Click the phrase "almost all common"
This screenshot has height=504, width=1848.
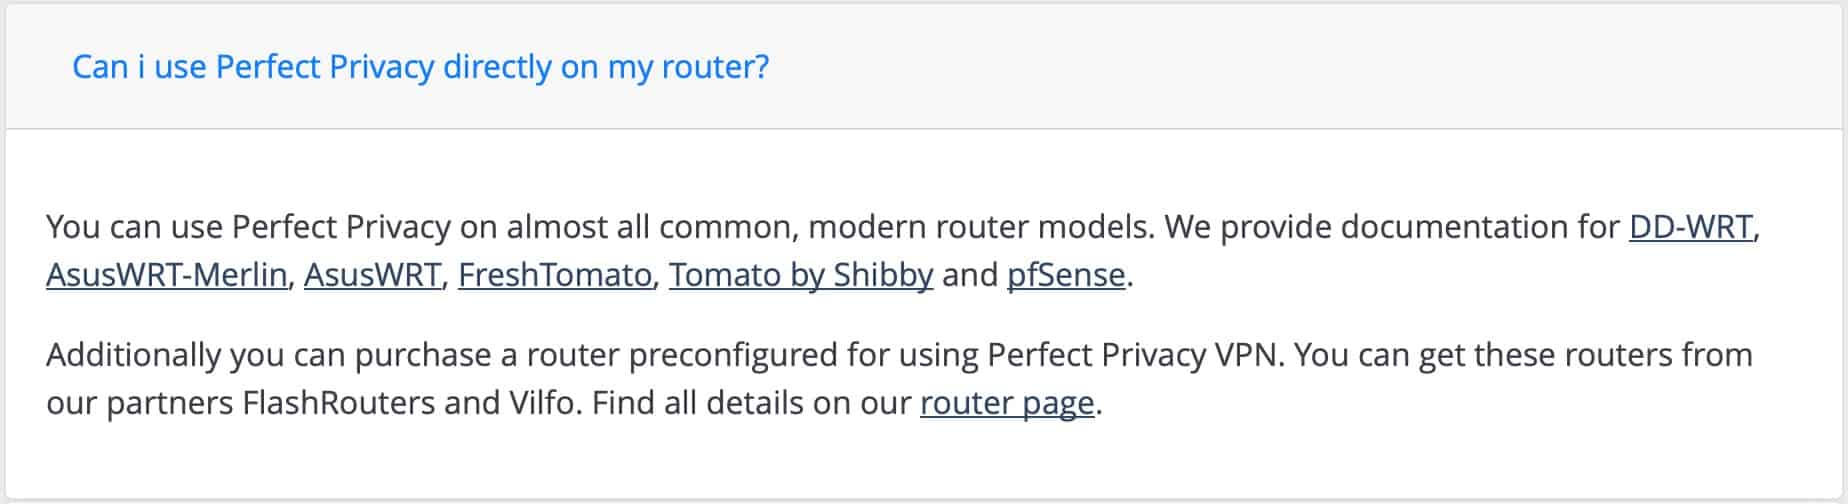click(x=650, y=227)
